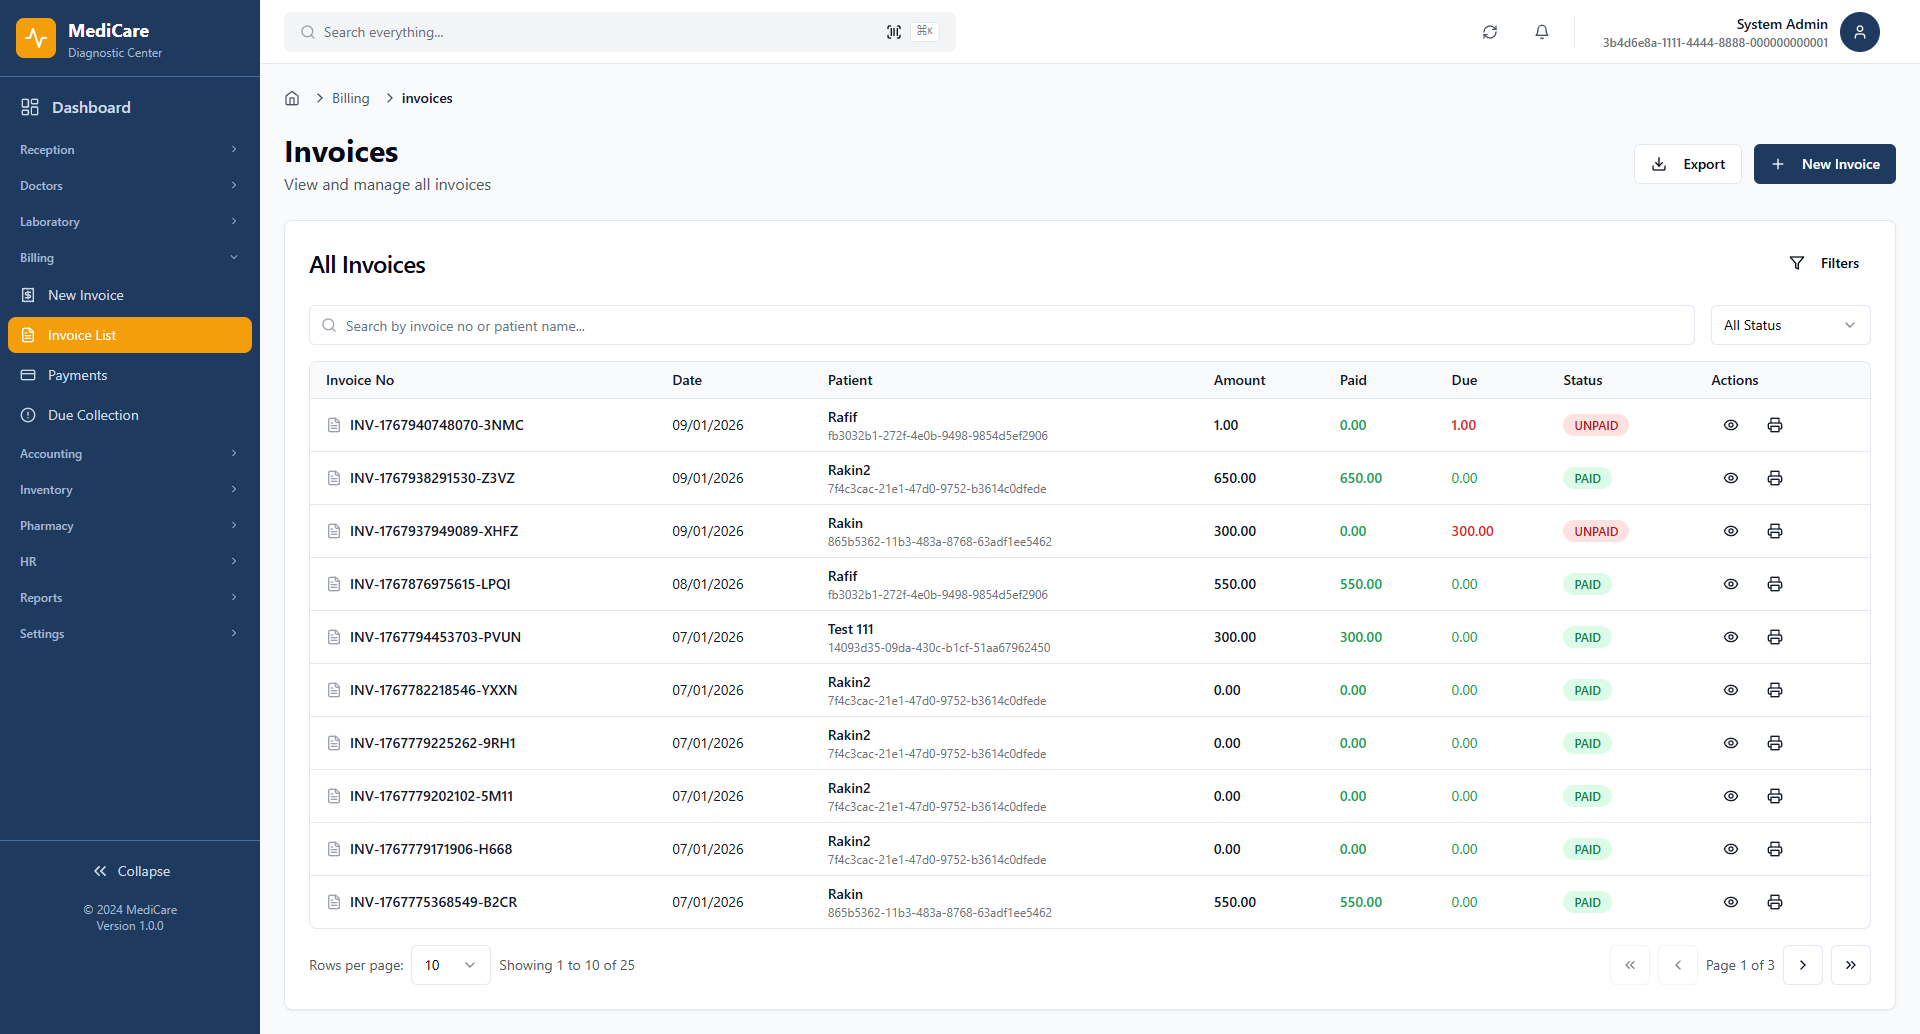Select the Payments sidebar icon
Screen dimensions: 1920x1034
[x=28, y=375]
